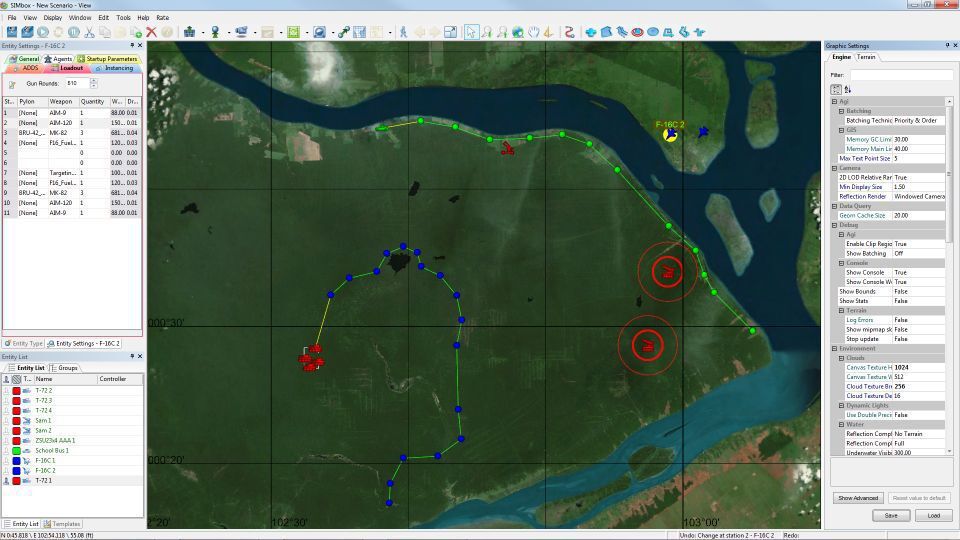Toggle control icon for T-72 1 row

(x=7, y=481)
